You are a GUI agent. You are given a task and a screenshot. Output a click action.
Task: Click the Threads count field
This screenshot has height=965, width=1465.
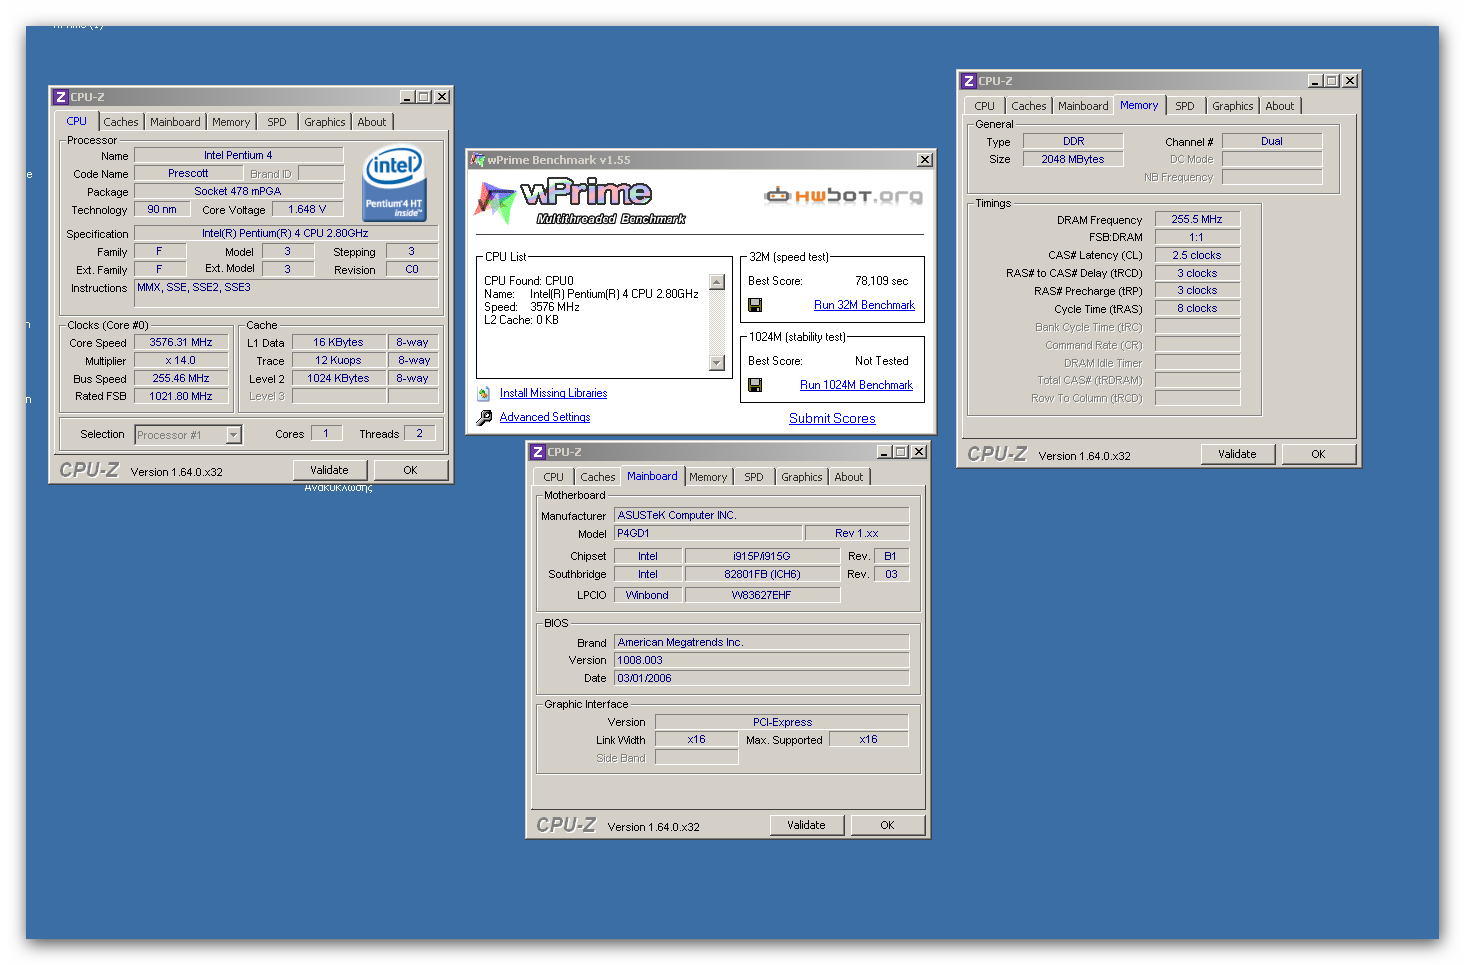420,433
